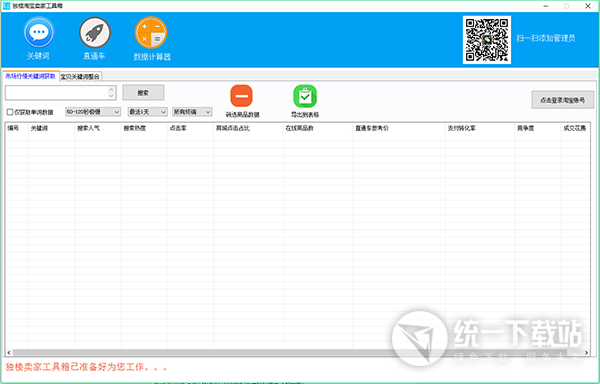The height and width of the screenshot is (384, 600).
Task: Click the 关键词 column header
Action: pyautogui.click(x=51, y=128)
